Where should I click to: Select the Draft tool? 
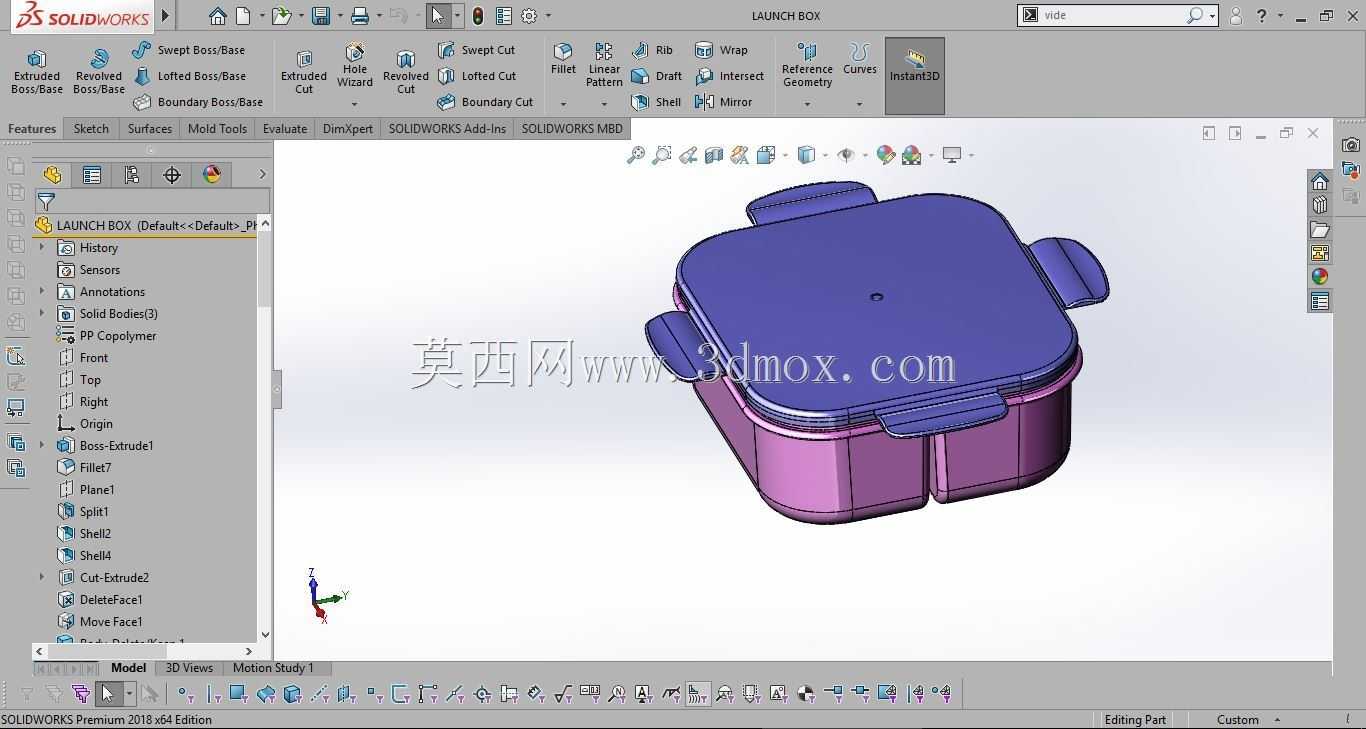point(656,76)
